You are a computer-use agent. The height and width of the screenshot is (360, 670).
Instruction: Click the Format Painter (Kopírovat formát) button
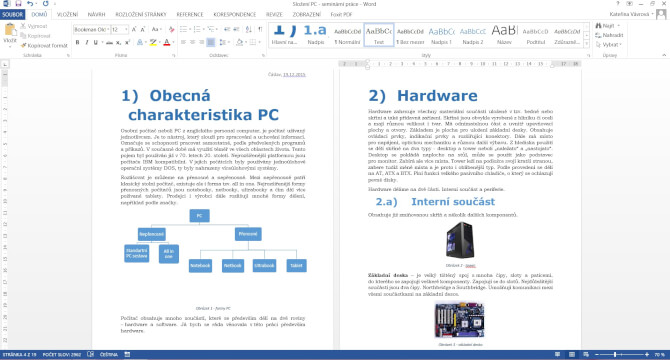pyautogui.click(x=45, y=45)
